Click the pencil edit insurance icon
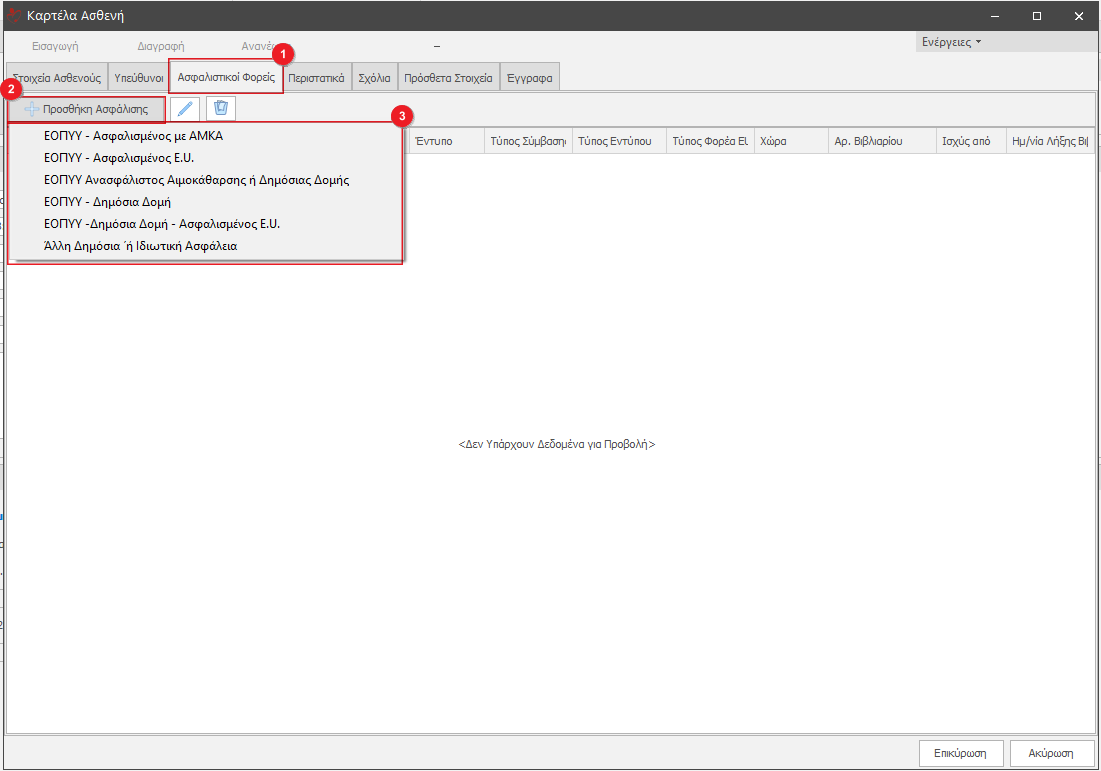The image size is (1101, 771). tap(184, 108)
